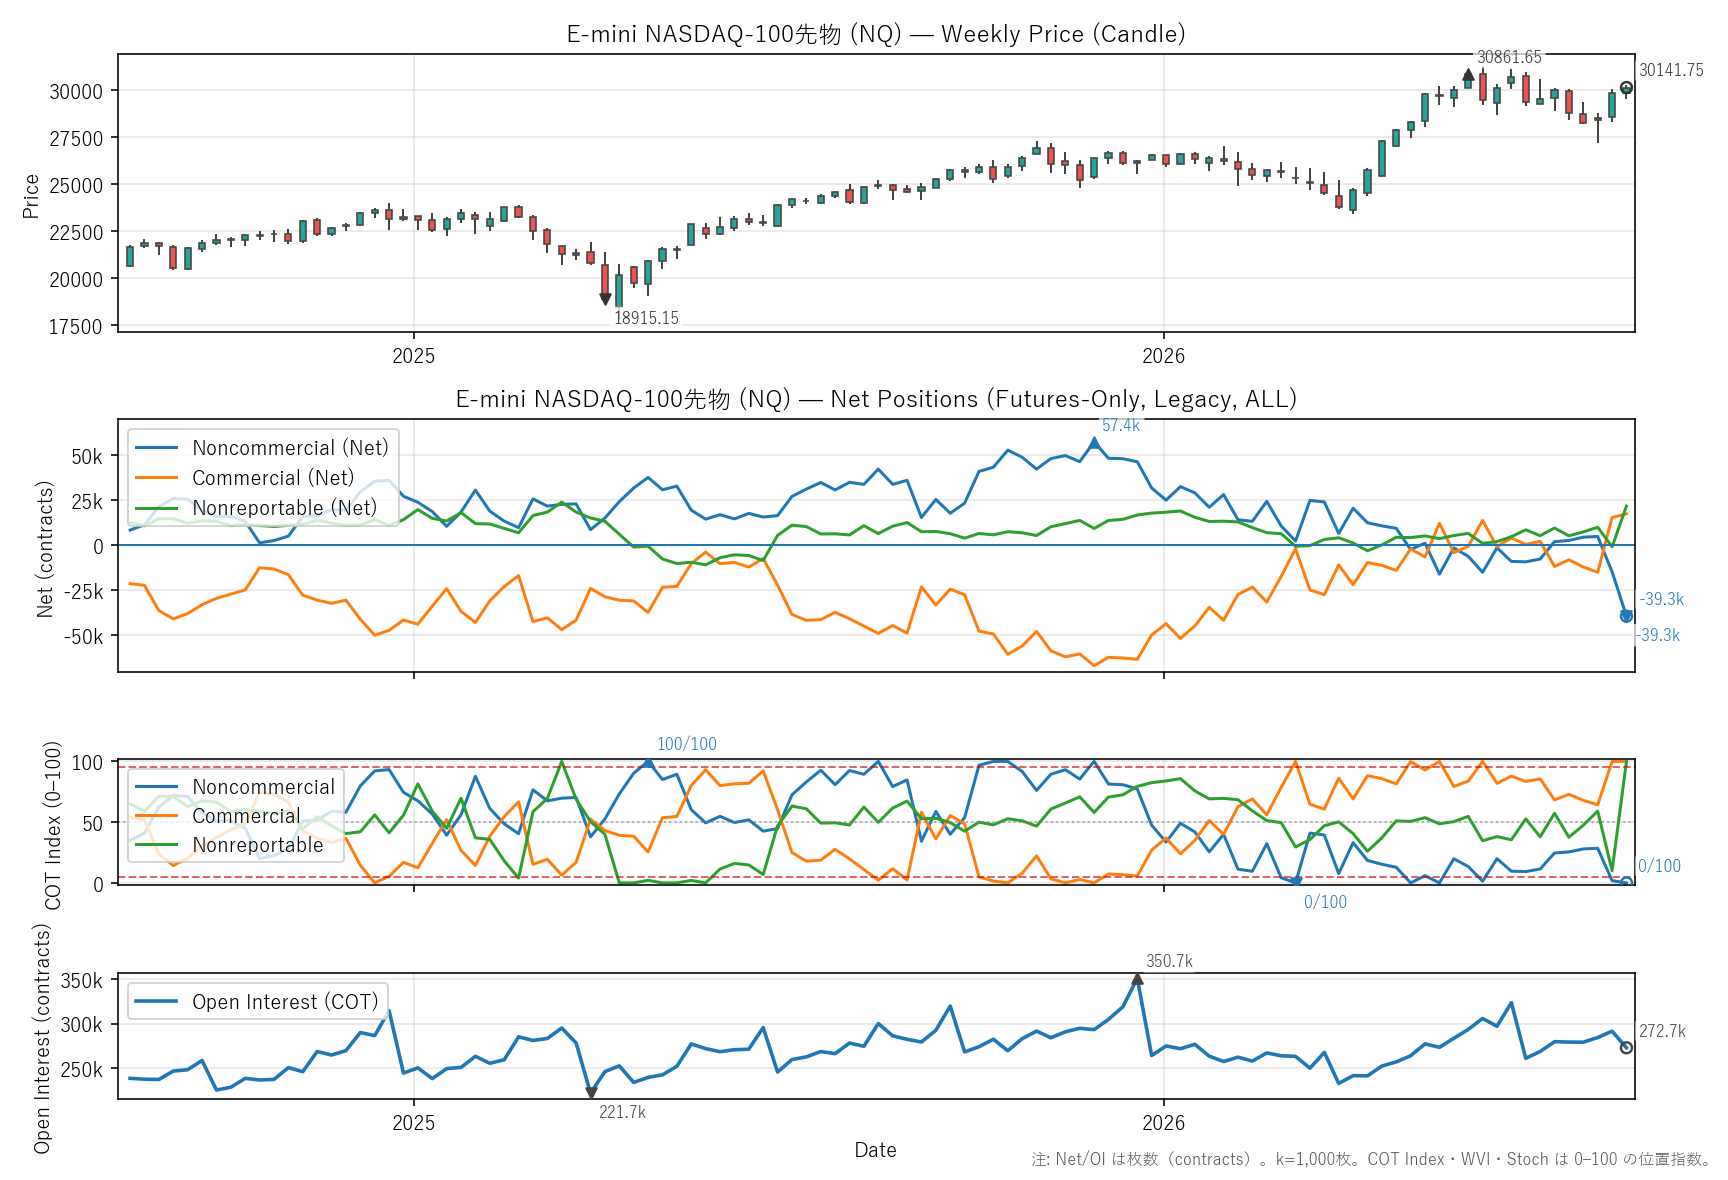Click the down-triangle marker at the price low

[605, 299]
